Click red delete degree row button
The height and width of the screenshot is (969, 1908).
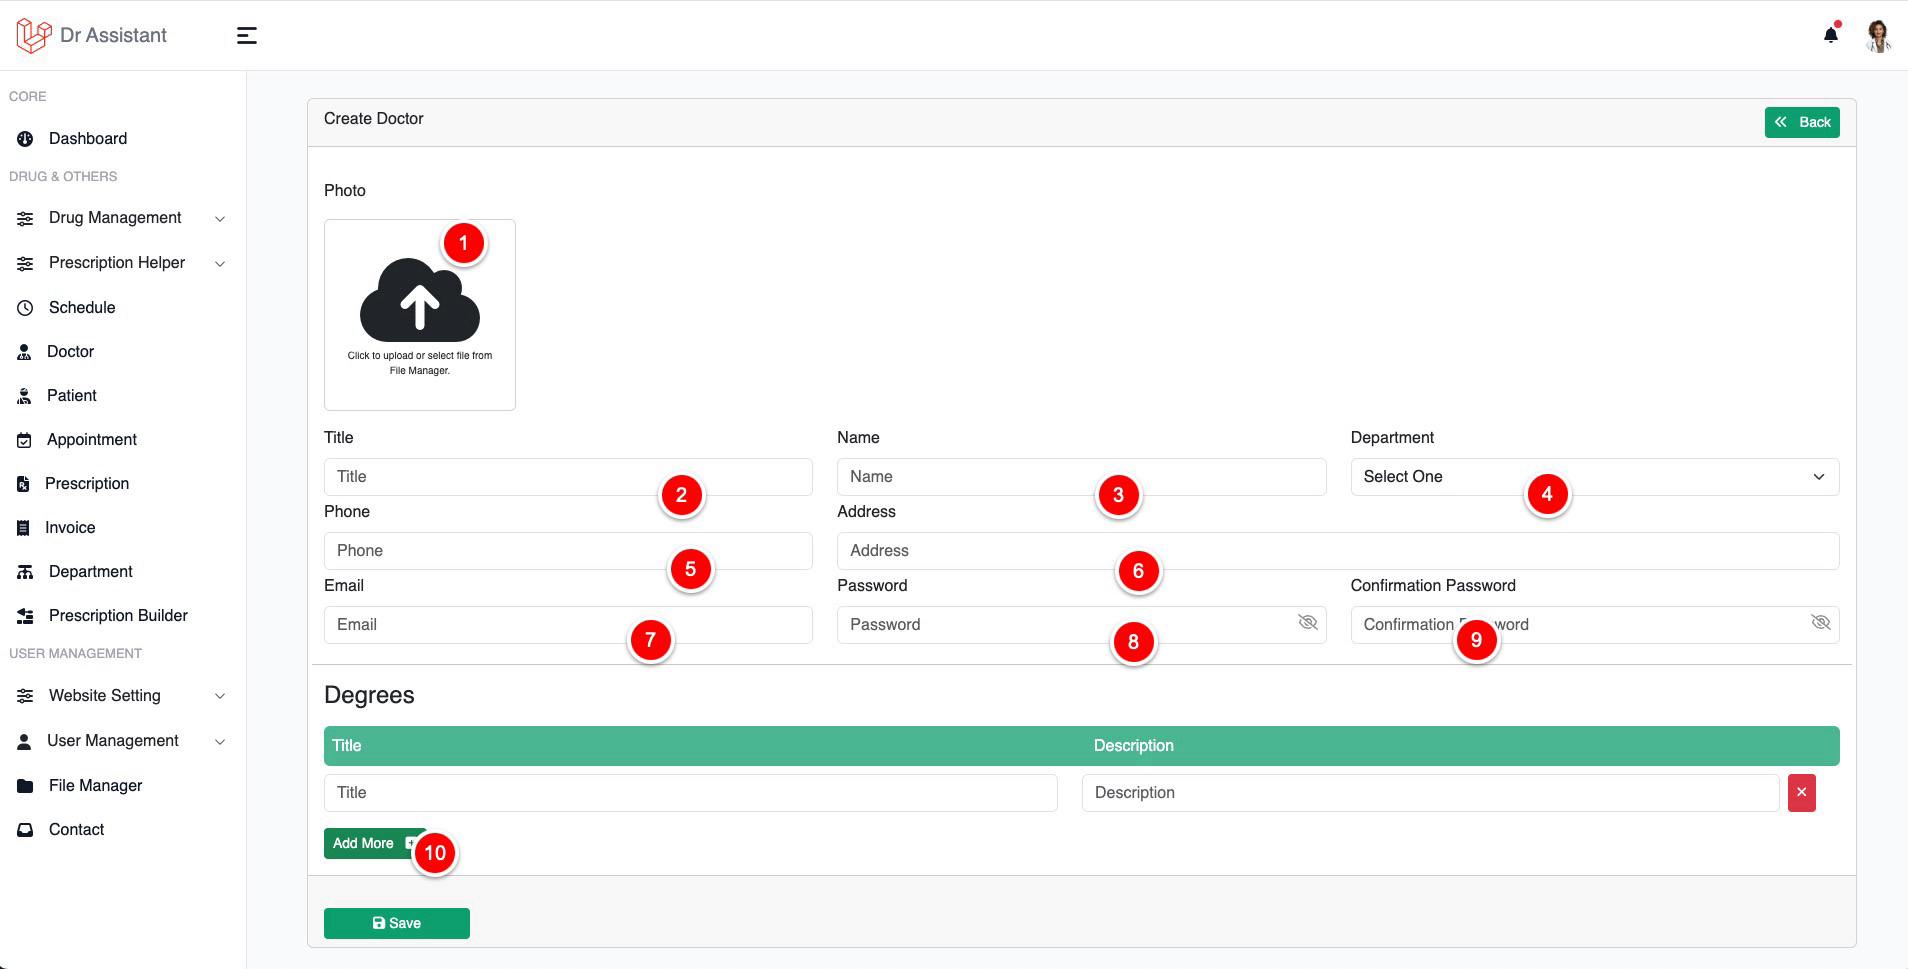pos(1801,793)
